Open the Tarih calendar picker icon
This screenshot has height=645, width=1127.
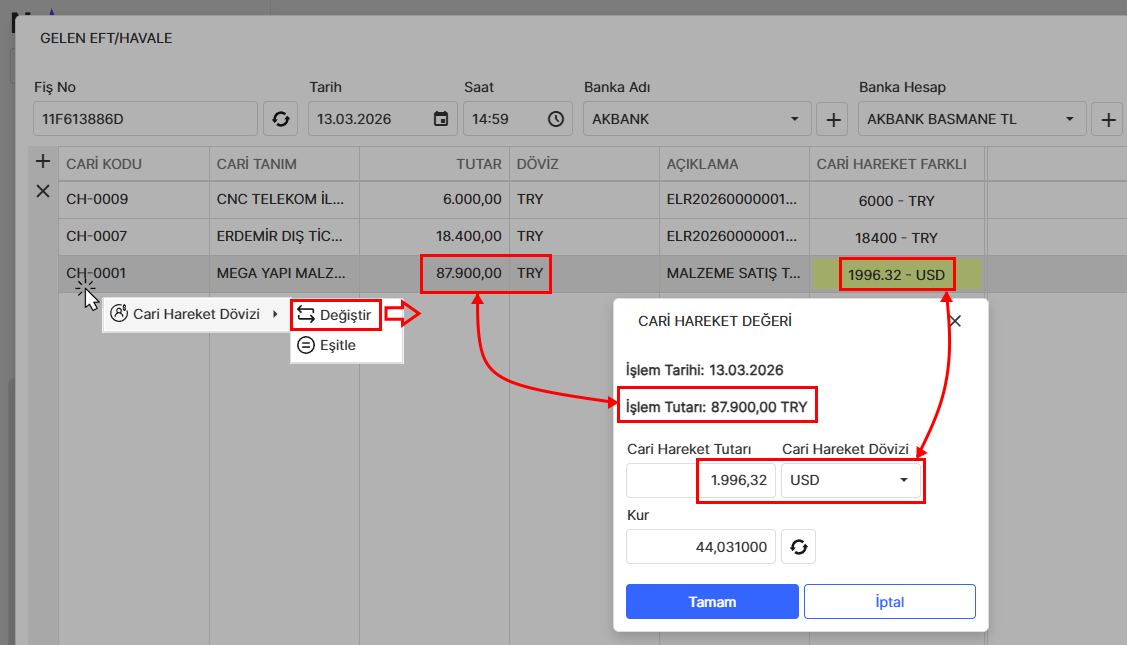[x=440, y=119]
